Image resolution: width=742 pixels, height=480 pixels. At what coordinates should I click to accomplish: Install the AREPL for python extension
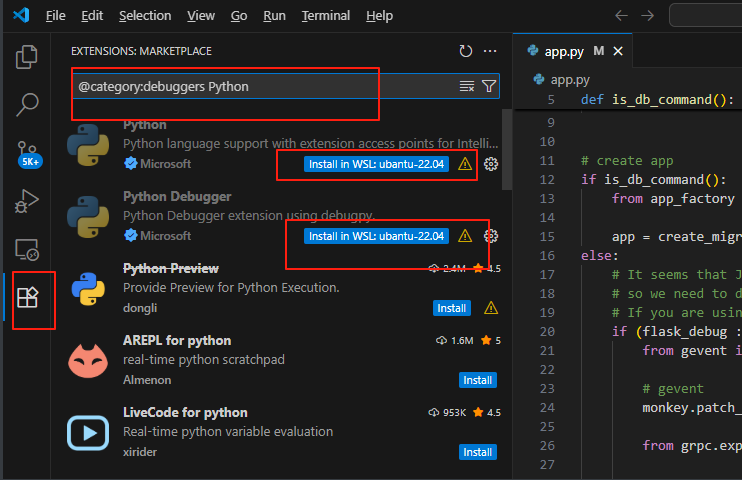[477, 380]
